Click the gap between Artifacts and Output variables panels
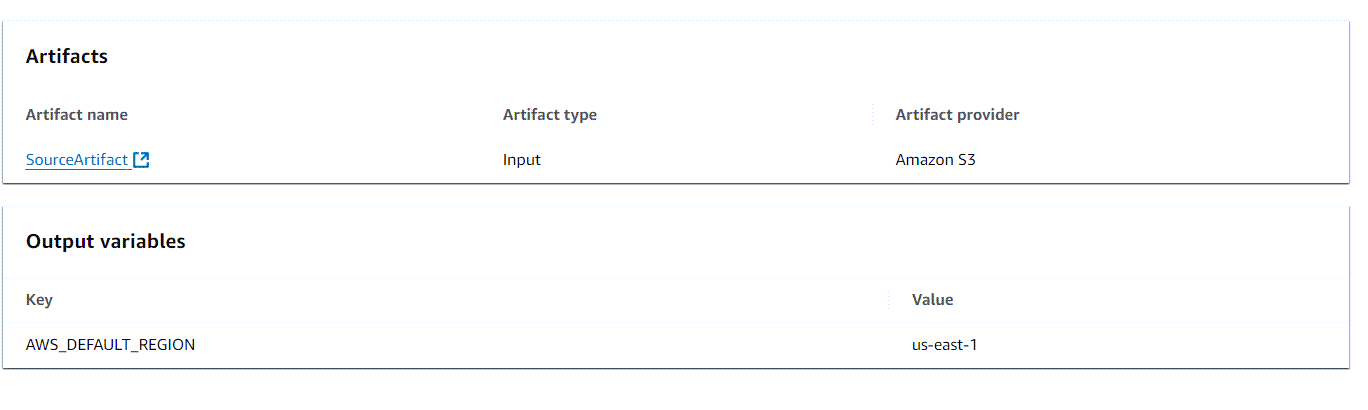Screen dimensions: 1368x410 (x=676, y=195)
